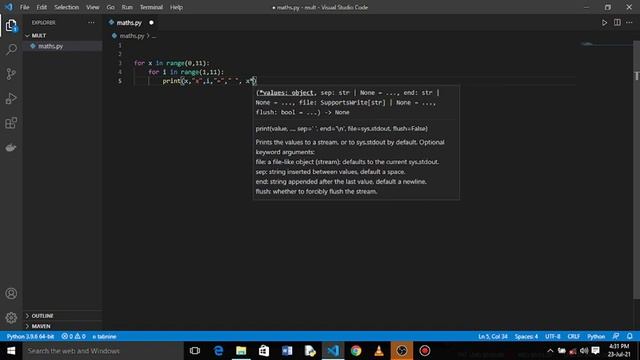
Task: Open the Search view in activity bar
Action: [x=11, y=50]
